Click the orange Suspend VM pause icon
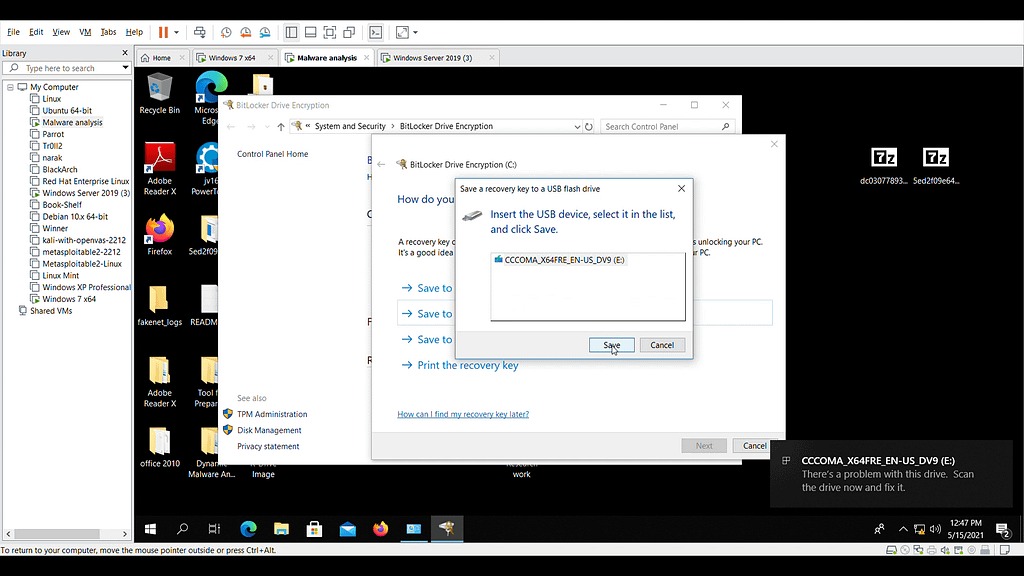Screen dimensions: 1024x576 click(x=163, y=32)
